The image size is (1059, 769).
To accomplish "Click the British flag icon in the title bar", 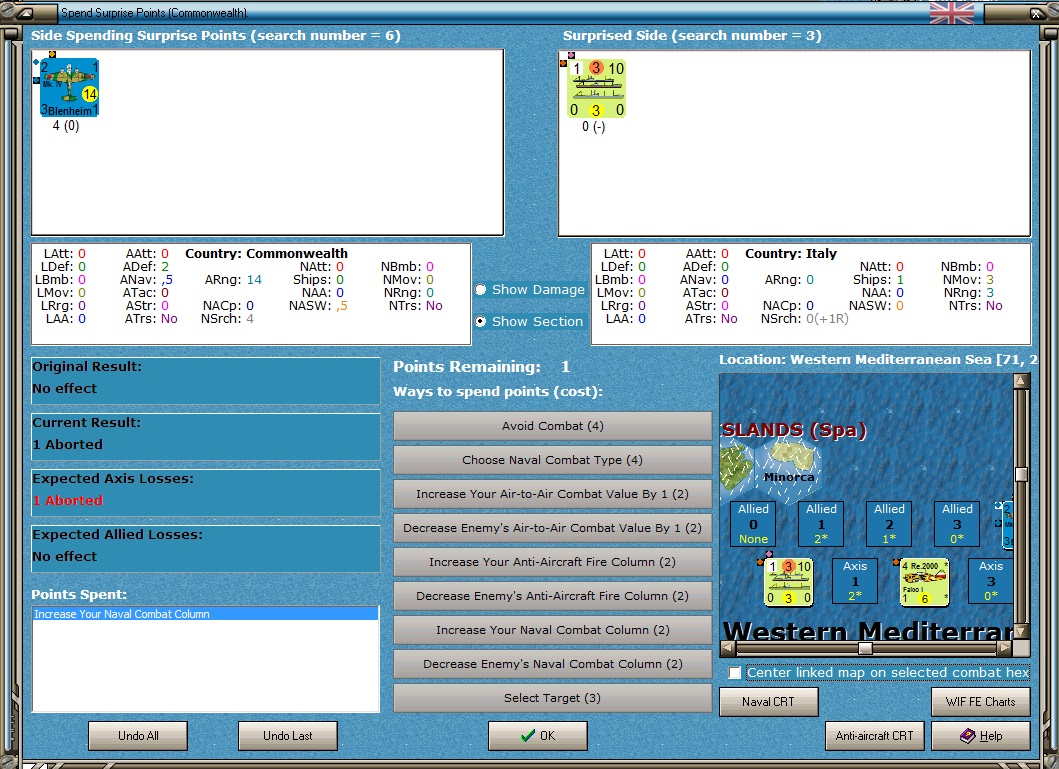I will tap(952, 12).
